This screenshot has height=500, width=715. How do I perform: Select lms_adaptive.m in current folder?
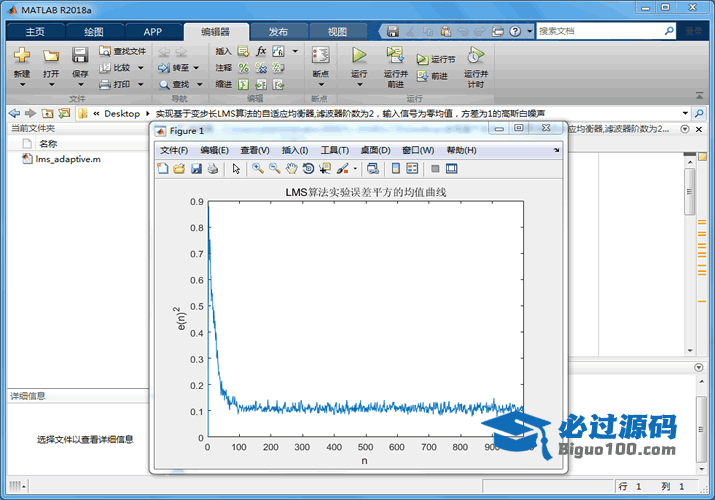(x=62, y=159)
